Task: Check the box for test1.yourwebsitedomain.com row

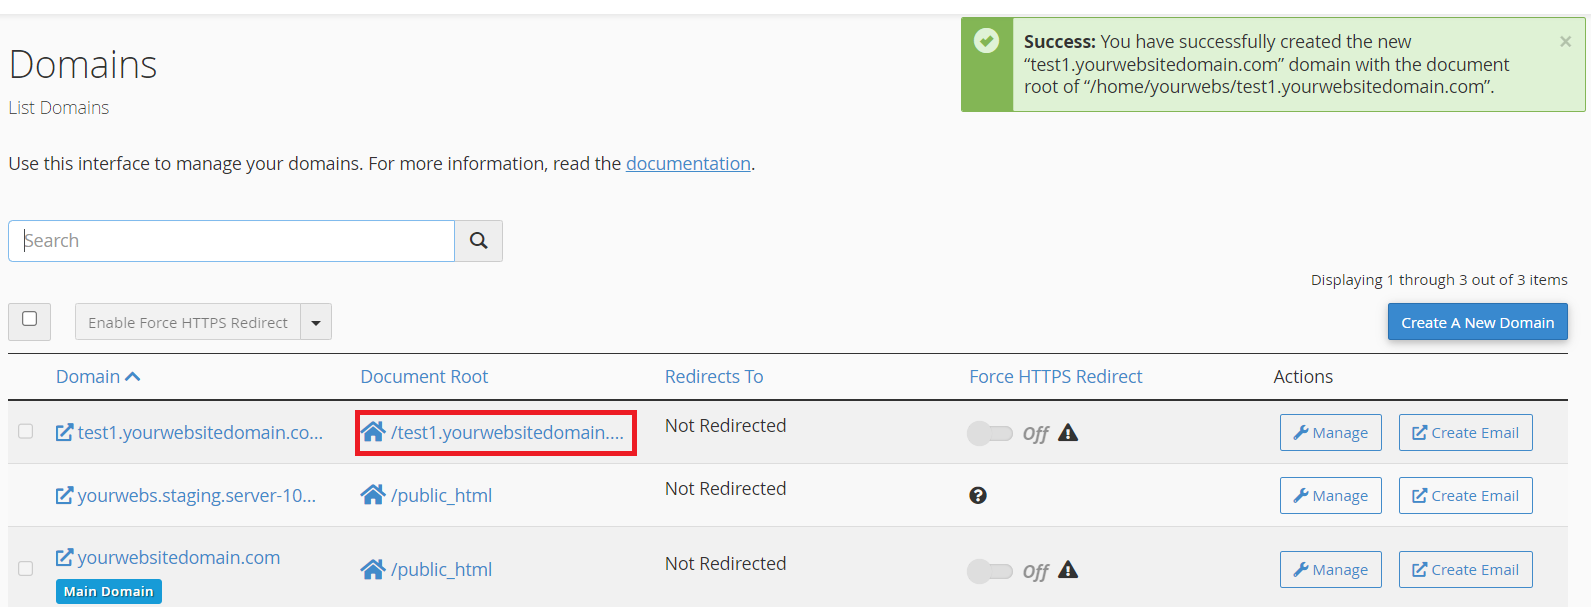Action: pyautogui.click(x=26, y=431)
